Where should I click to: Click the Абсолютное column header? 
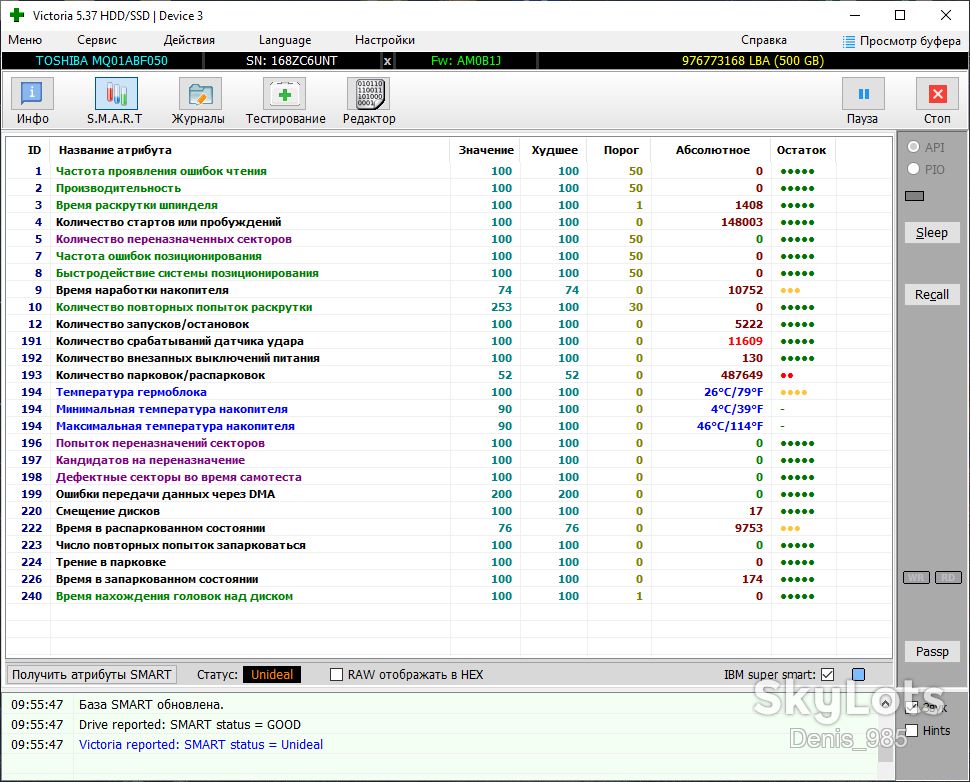pyautogui.click(x=713, y=150)
